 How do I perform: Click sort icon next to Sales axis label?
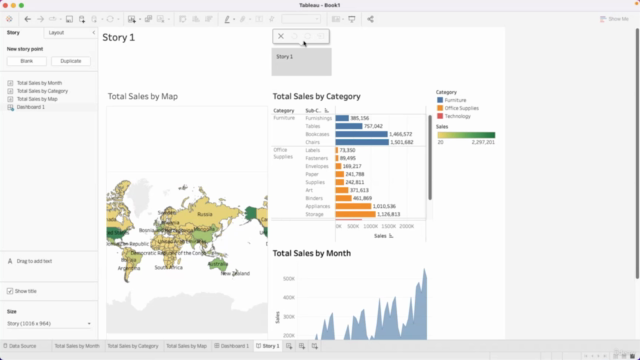point(391,236)
